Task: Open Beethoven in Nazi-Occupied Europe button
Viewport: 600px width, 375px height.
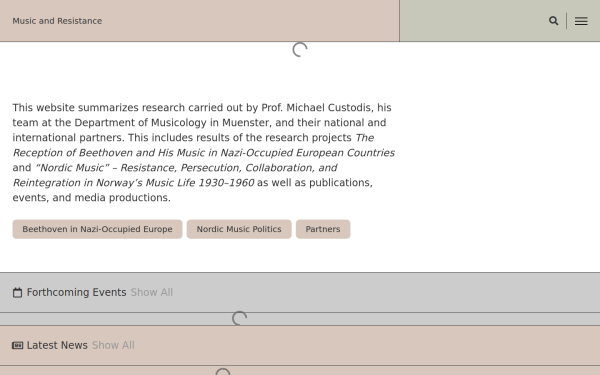Action: click(x=97, y=229)
